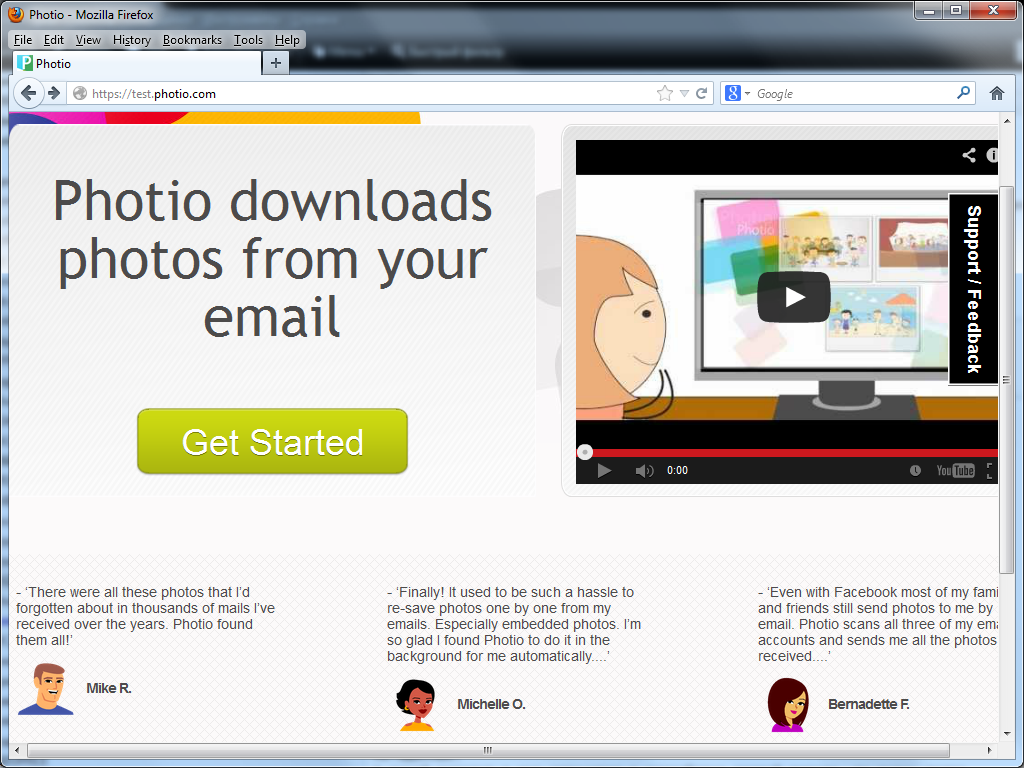Click the headline 'Photio downloads photos from your email'
This screenshot has height=768, width=1024.
click(272, 258)
